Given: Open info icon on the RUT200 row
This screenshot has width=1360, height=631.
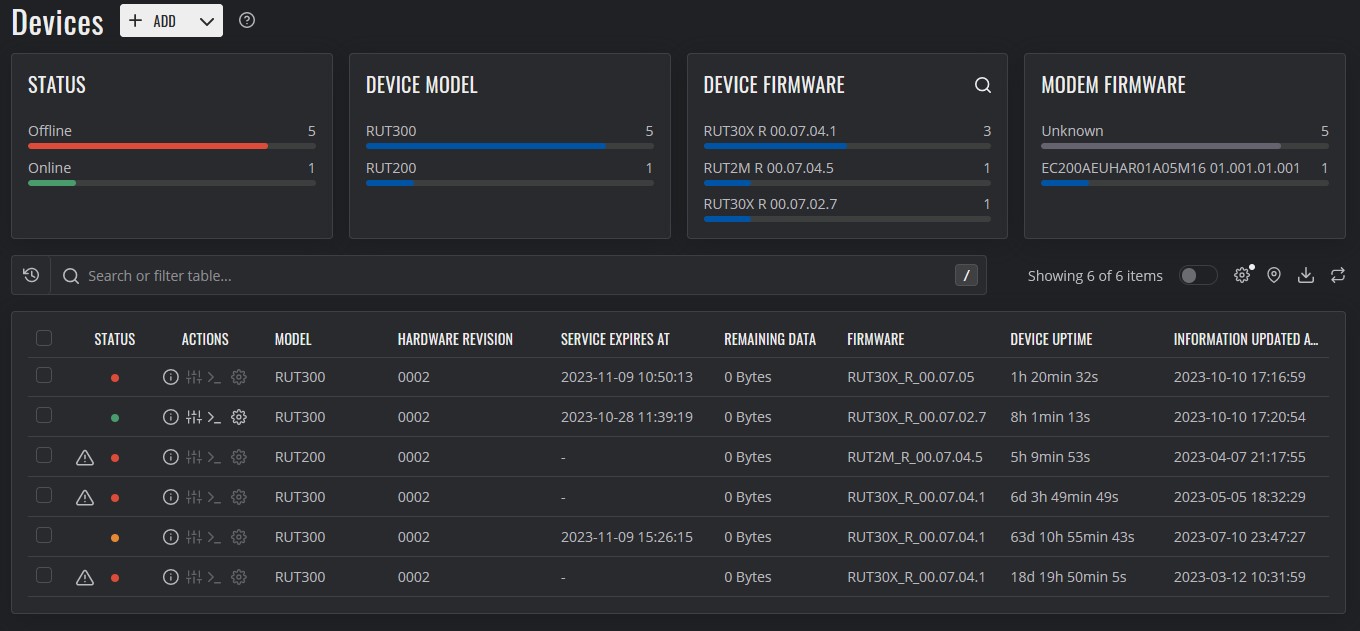Looking at the screenshot, I should (170, 457).
